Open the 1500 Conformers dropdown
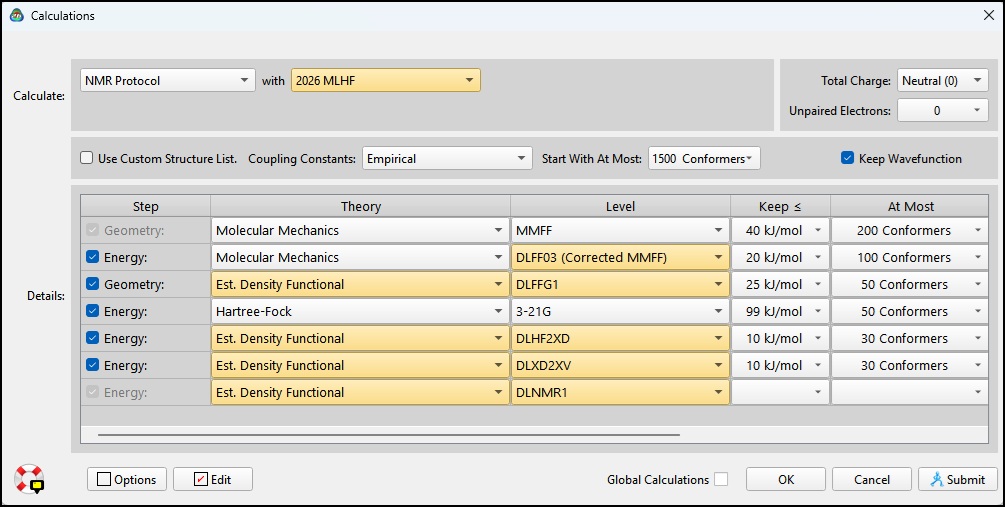 [x=704, y=158]
